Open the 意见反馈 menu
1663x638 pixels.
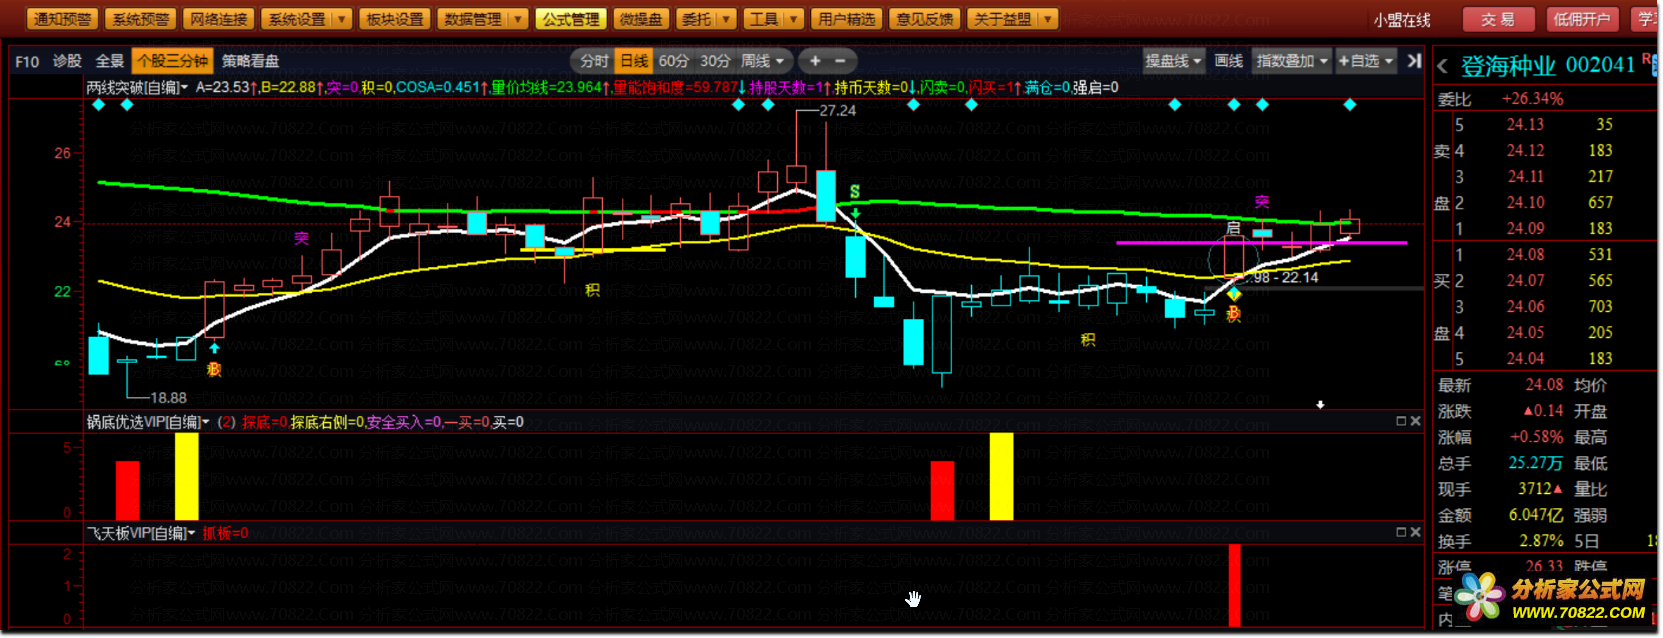tap(924, 19)
